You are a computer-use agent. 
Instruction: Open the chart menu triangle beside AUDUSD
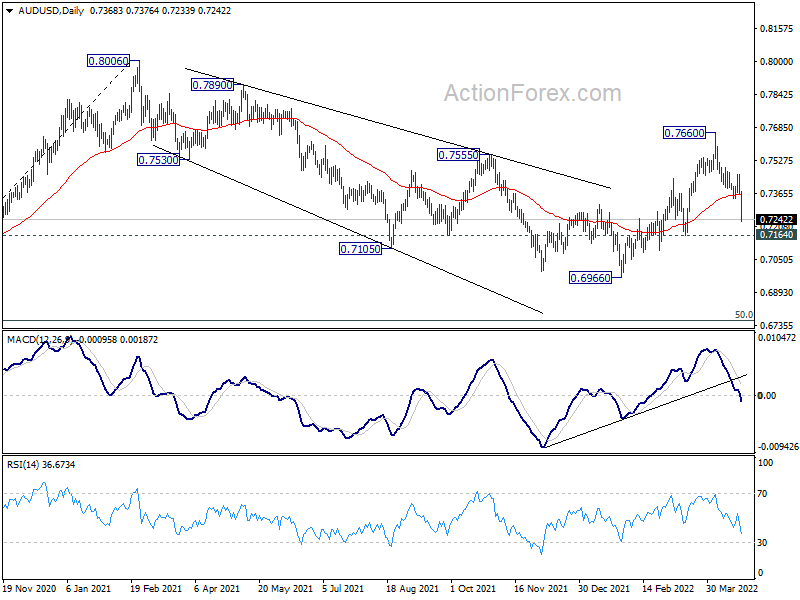10,11
